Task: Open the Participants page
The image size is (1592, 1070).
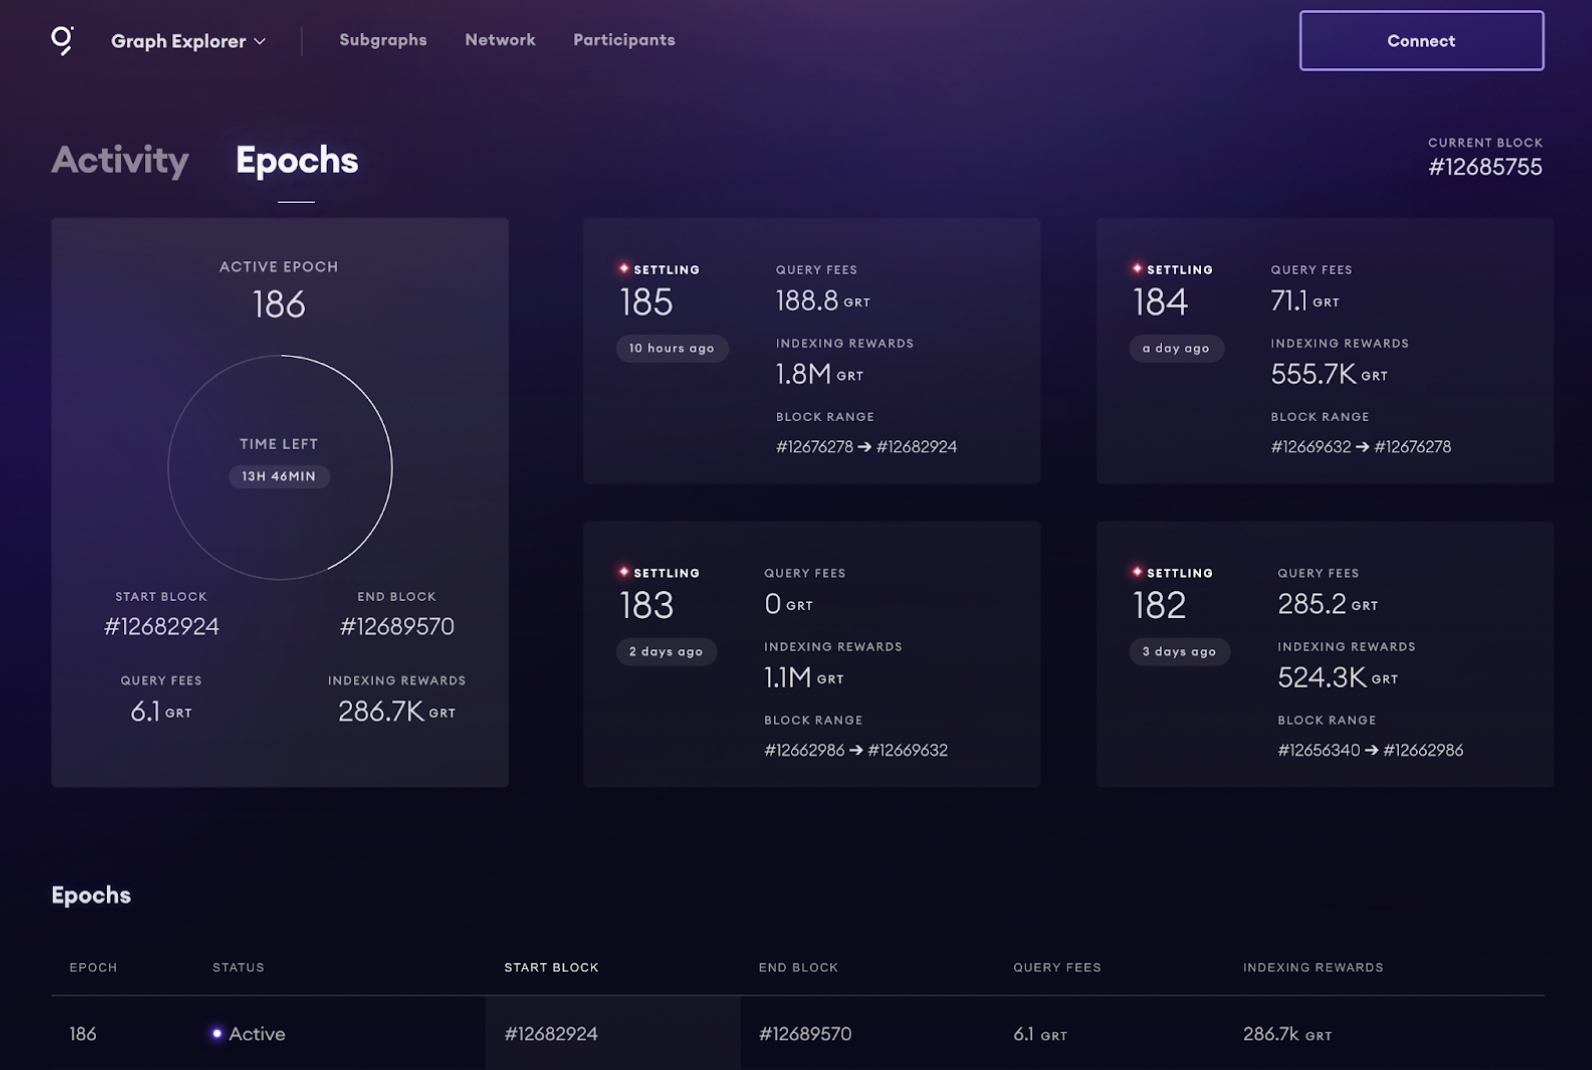Action: pos(623,40)
